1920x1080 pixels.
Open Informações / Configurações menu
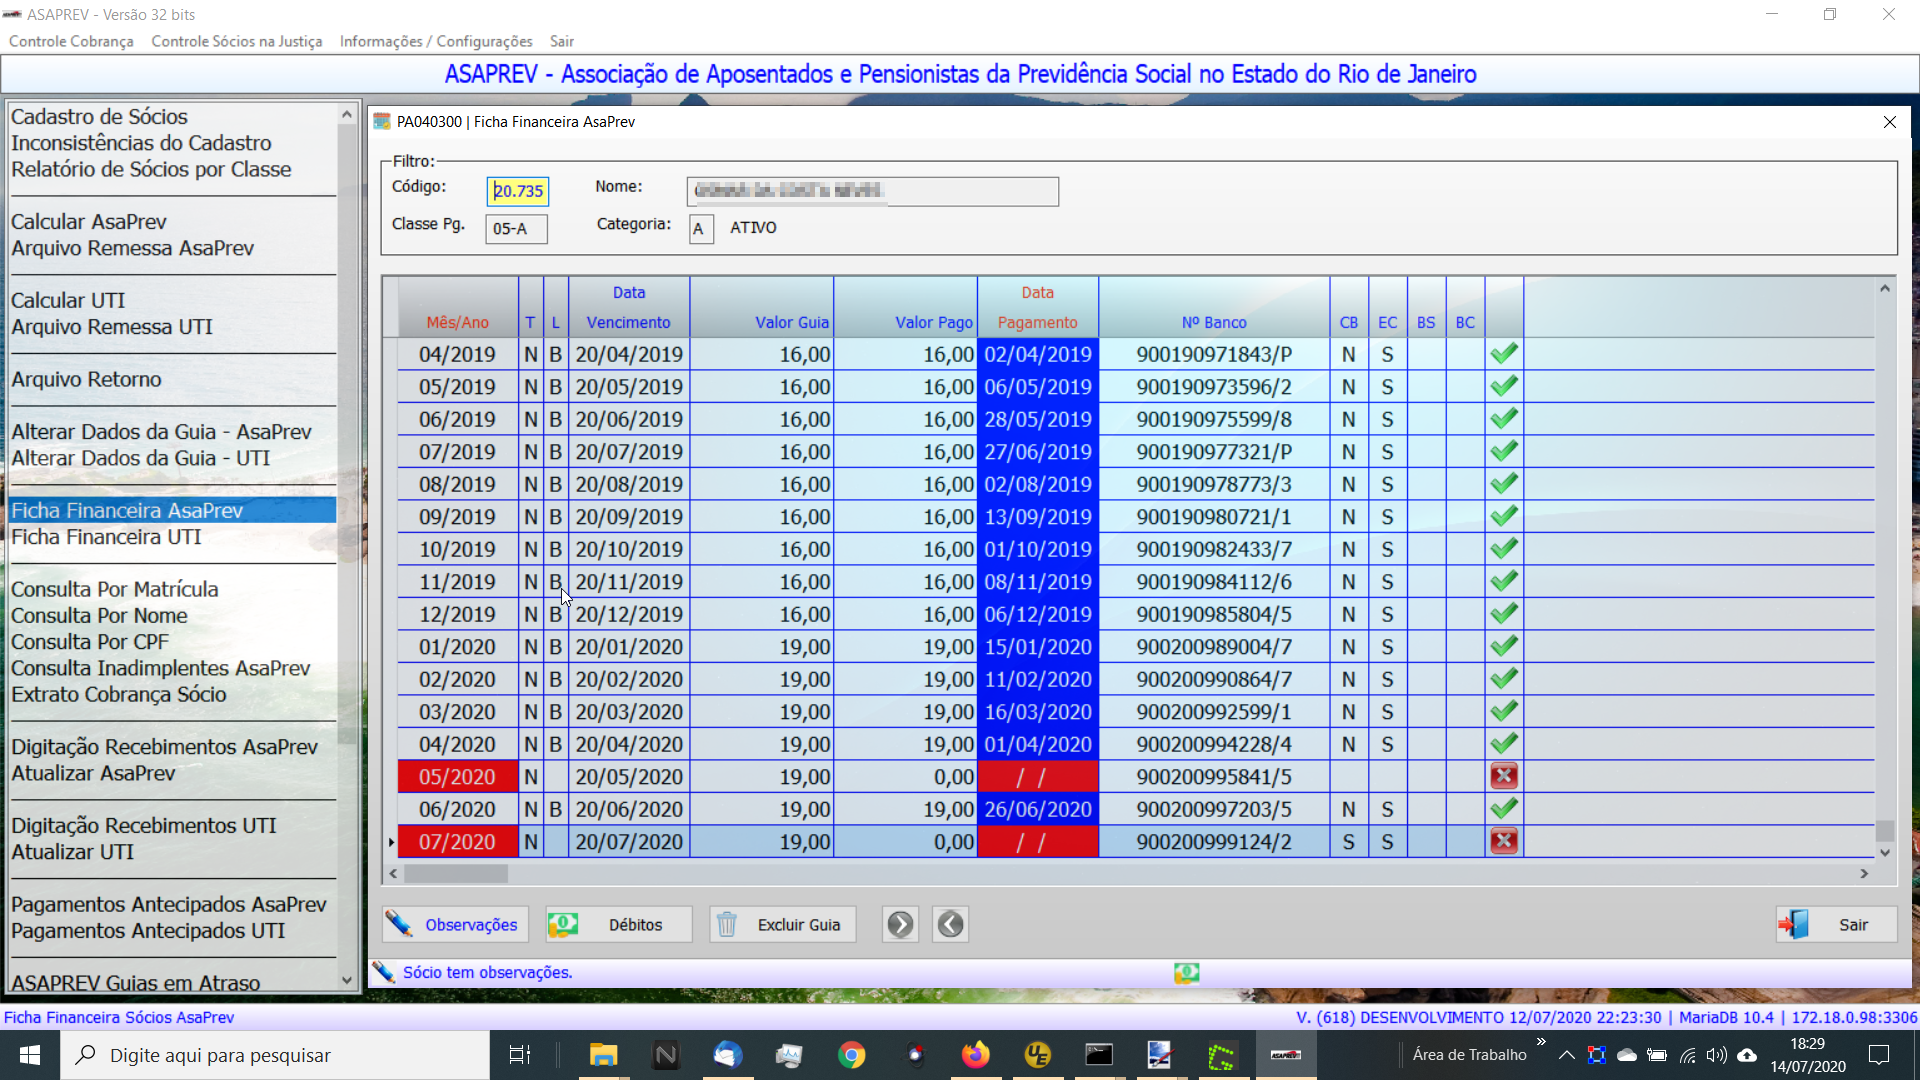436,41
